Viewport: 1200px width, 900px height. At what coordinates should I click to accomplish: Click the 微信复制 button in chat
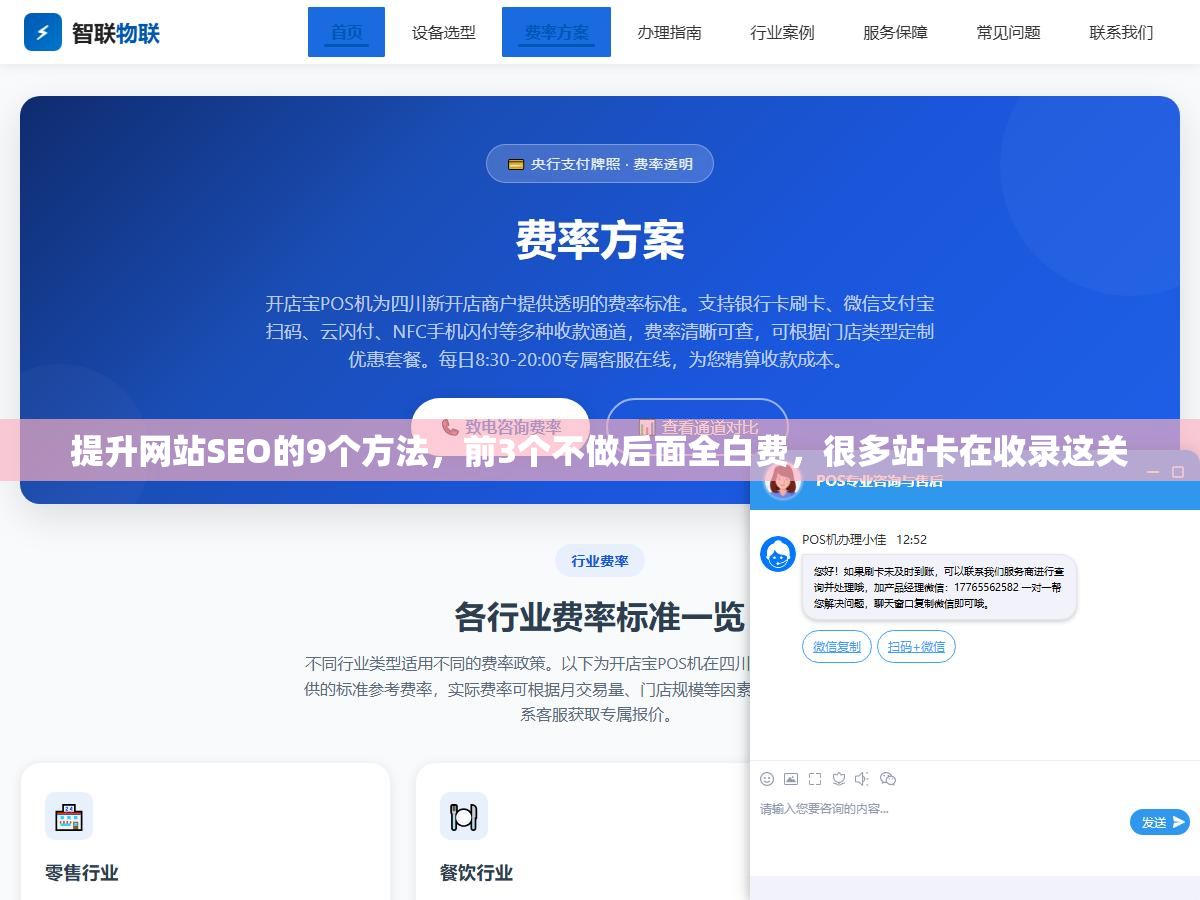tap(837, 647)
